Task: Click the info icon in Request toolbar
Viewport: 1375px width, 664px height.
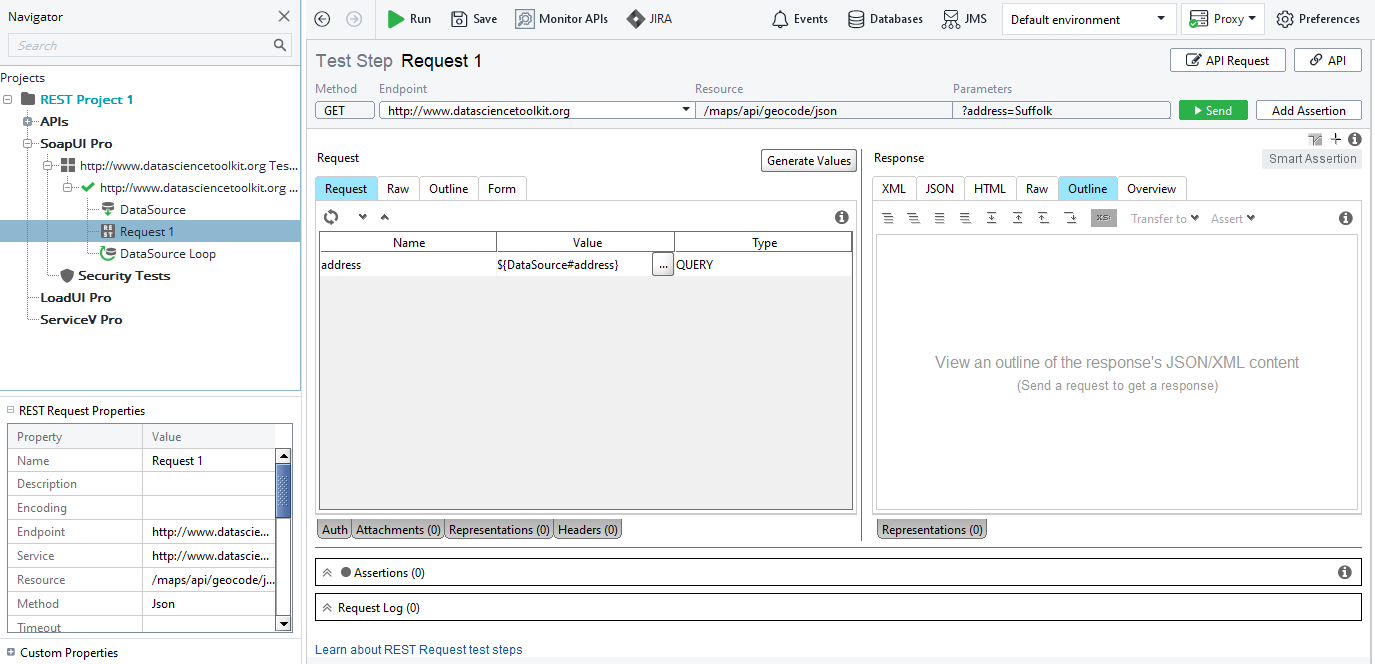Action: (842, 217)
